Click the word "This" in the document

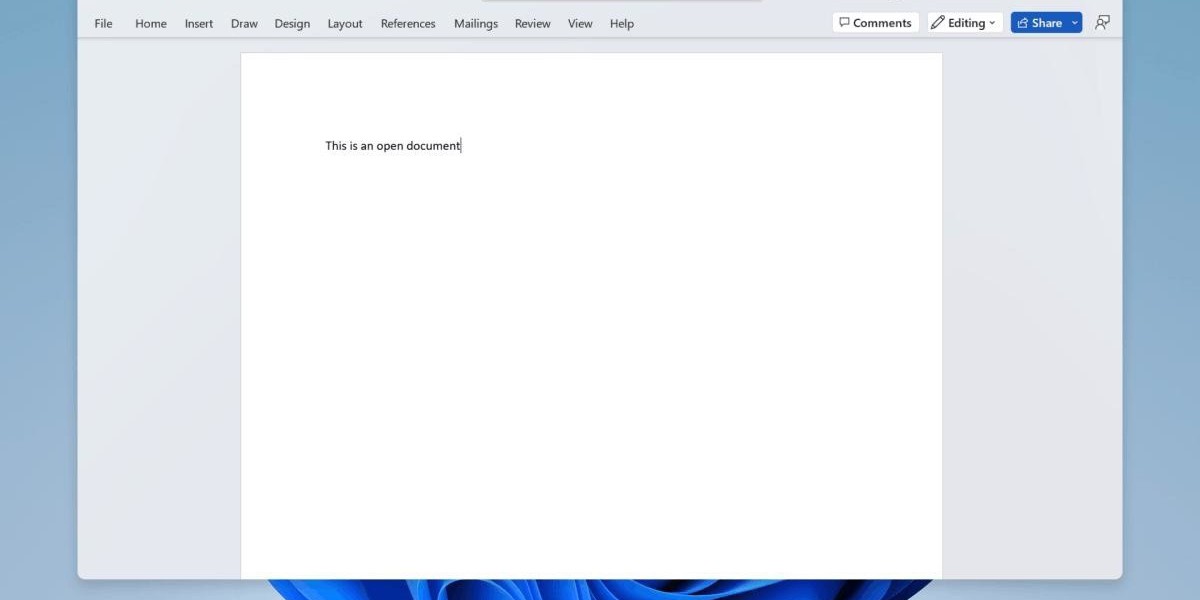[x=336, y=146]
